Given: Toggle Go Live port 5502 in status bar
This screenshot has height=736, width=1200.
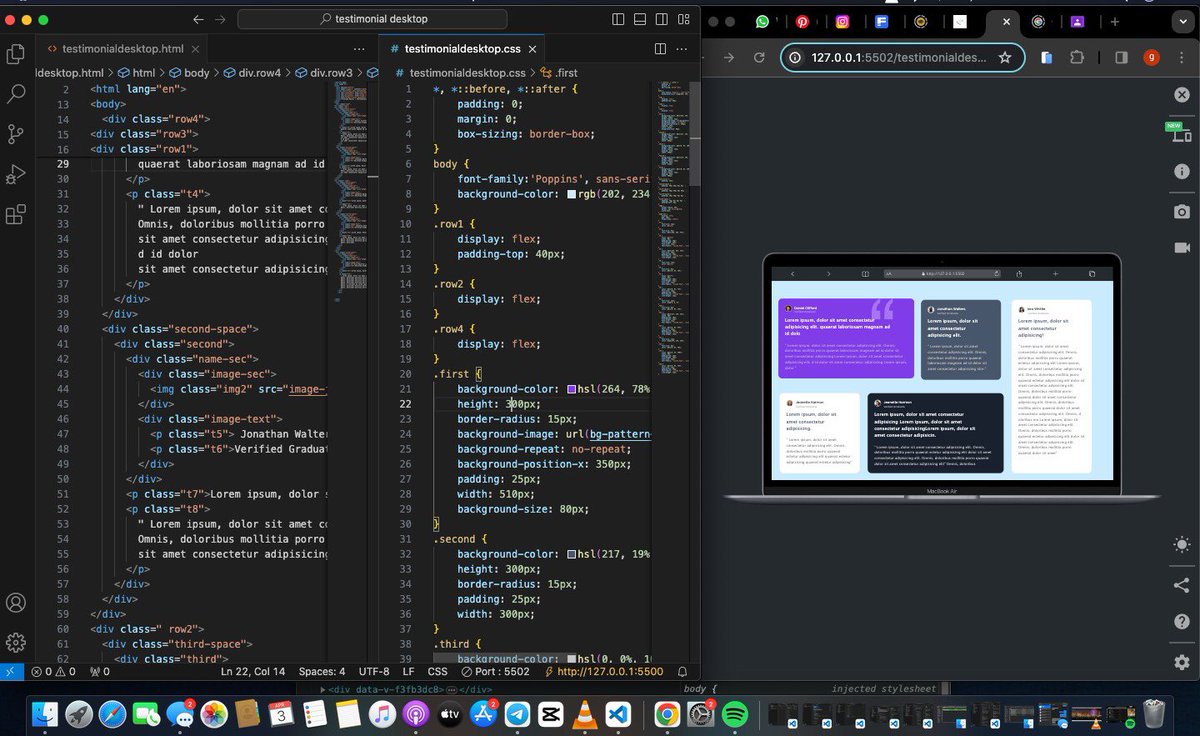Looking at the screenshot, I should click(496, 672).
